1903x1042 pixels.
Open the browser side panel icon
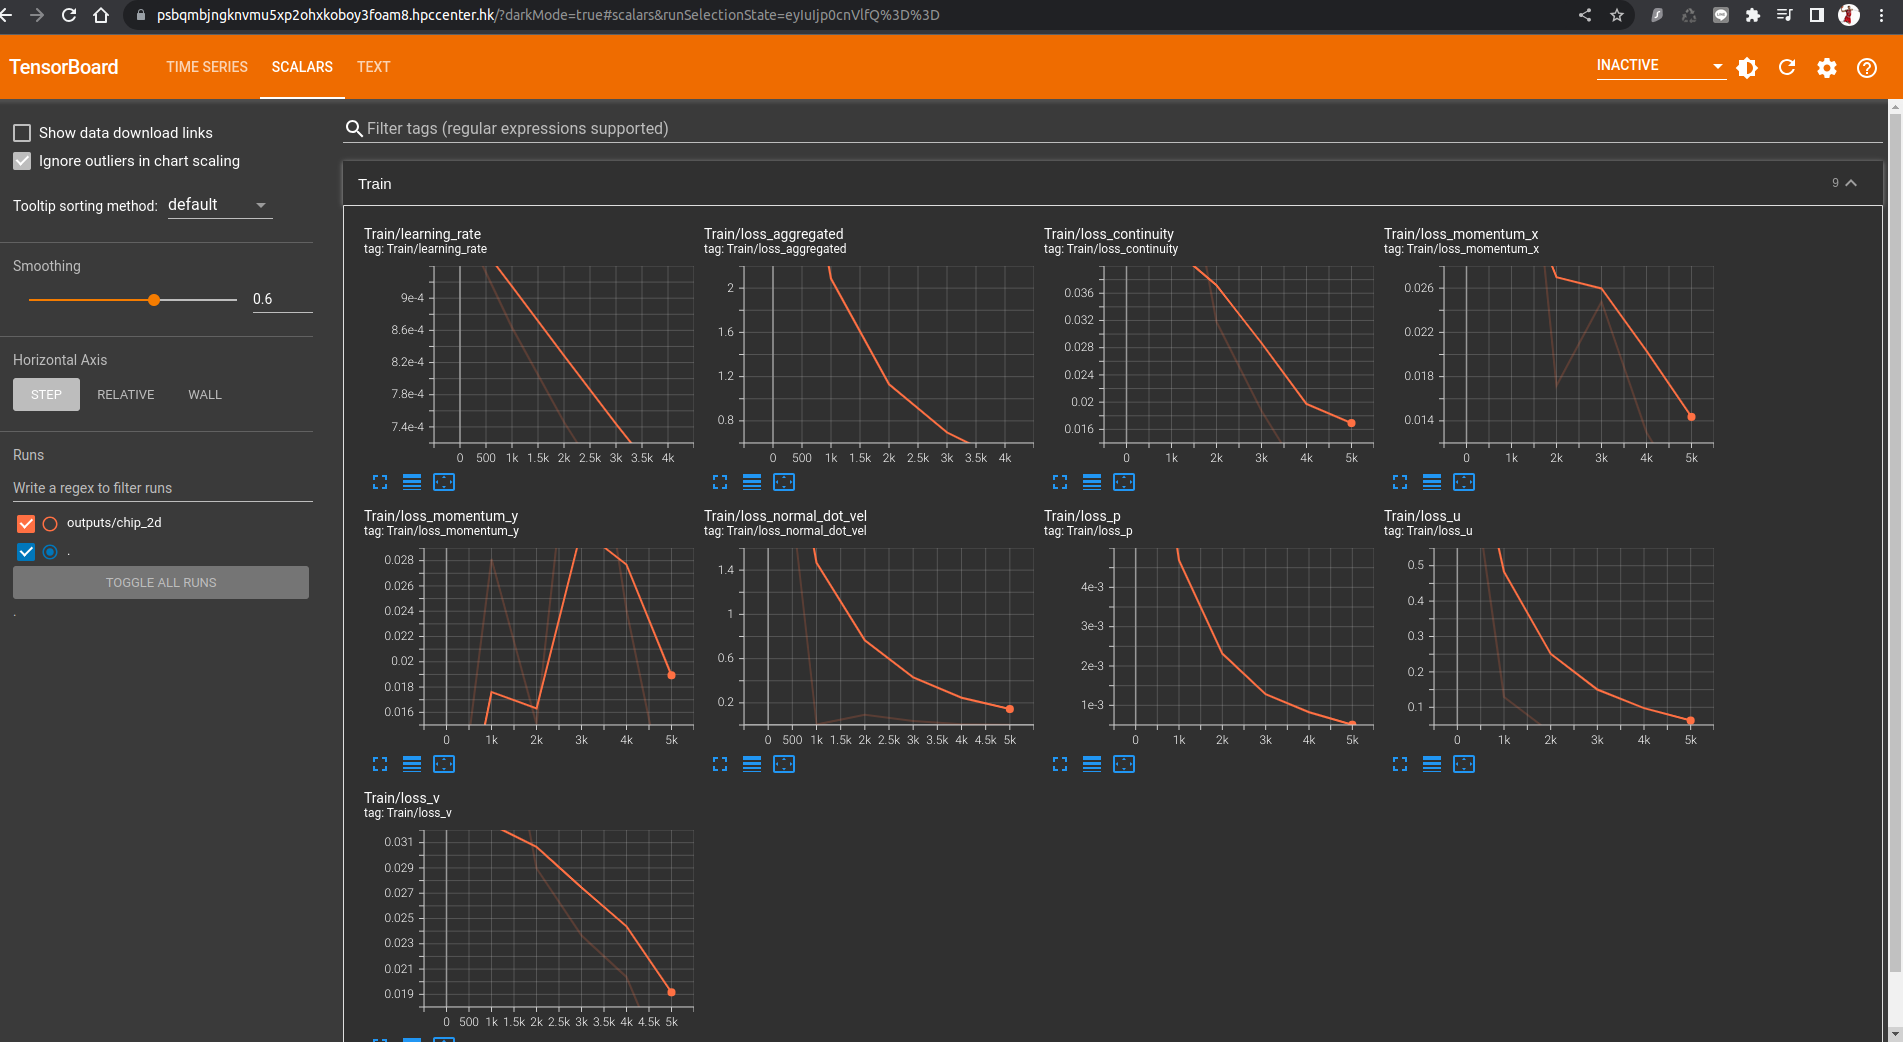(x=1817, y=15)
